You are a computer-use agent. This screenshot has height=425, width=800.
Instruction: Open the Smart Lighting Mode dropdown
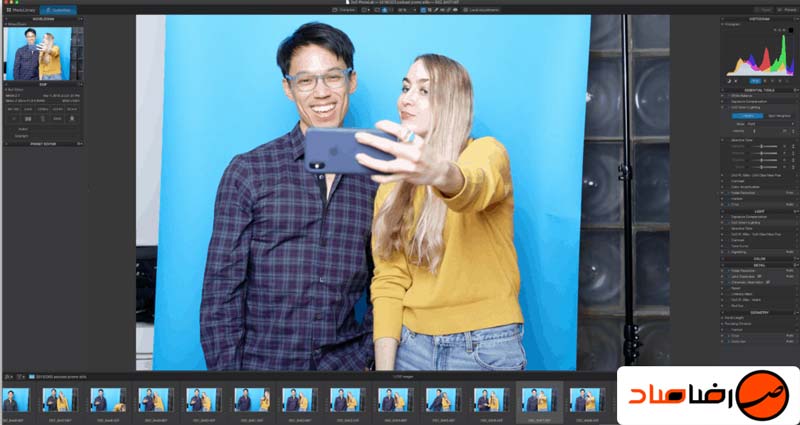click(x=769, y=124)
